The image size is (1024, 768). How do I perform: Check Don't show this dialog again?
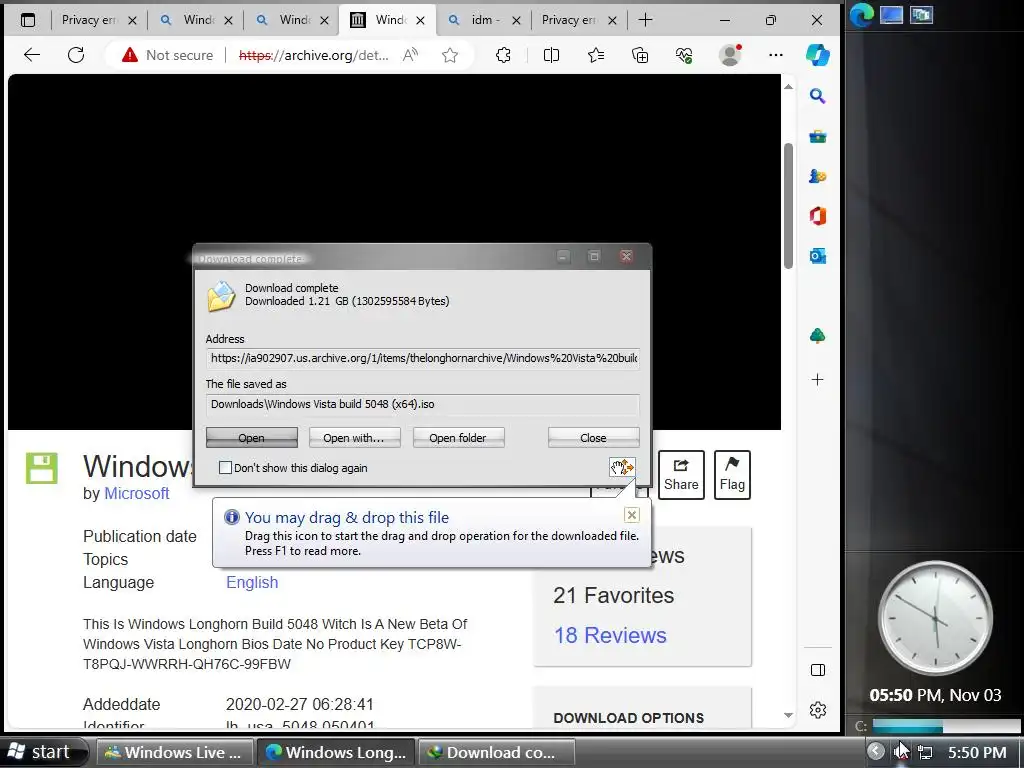click(x=225, y=468)
